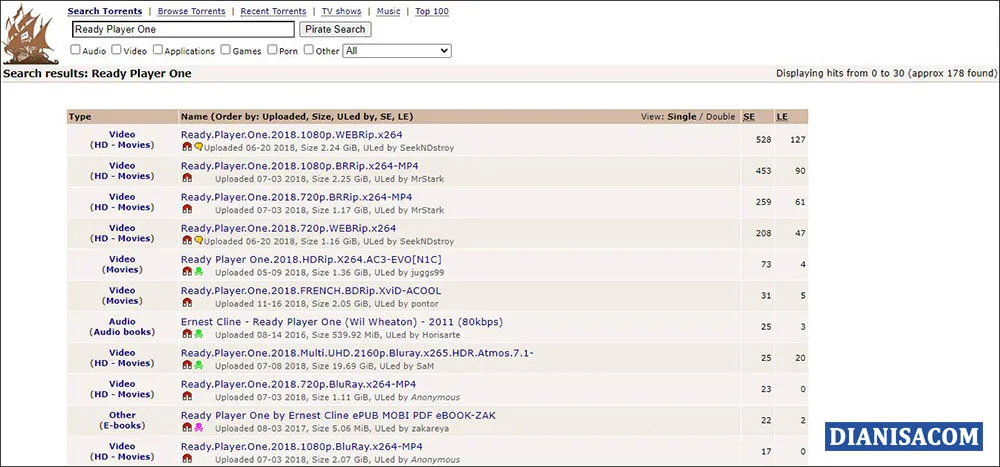1000x467 pixels.
Task: Click the pink skull icon on the eBOOK-ZAK row
Action: tap(198, 427)
